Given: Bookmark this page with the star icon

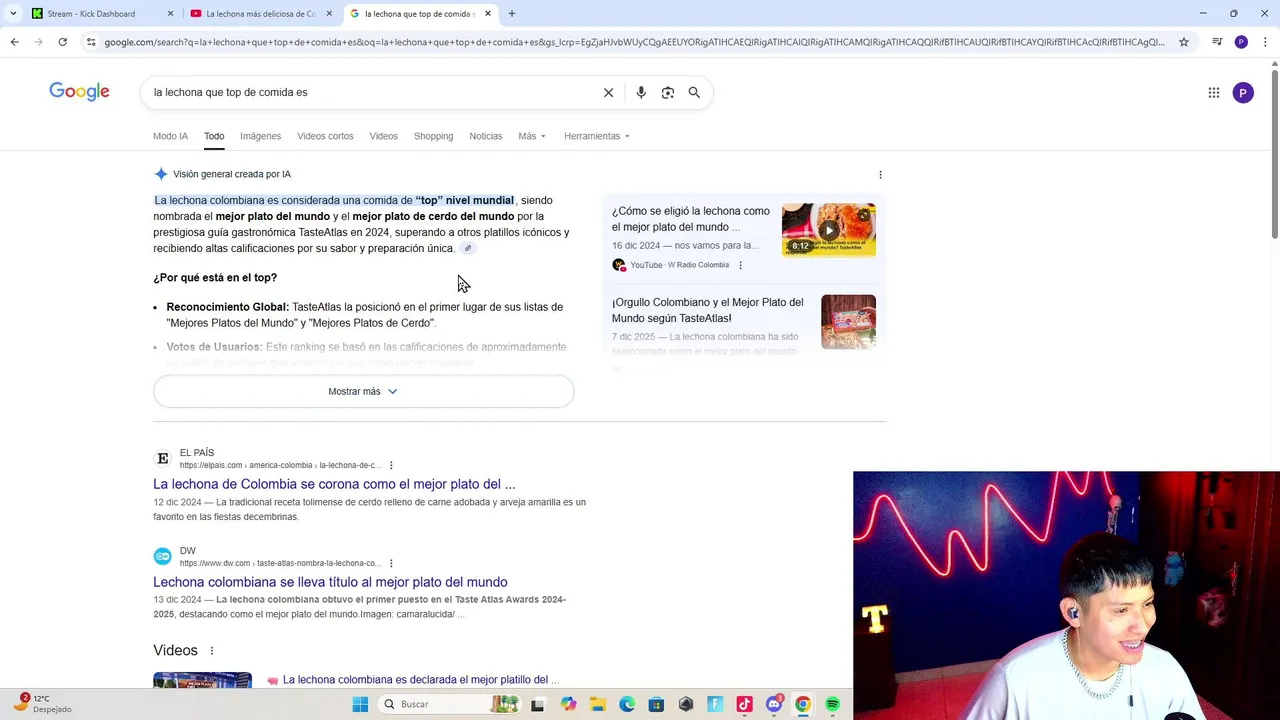Looking at the screenshot, I should click(x=1184, y=42).
